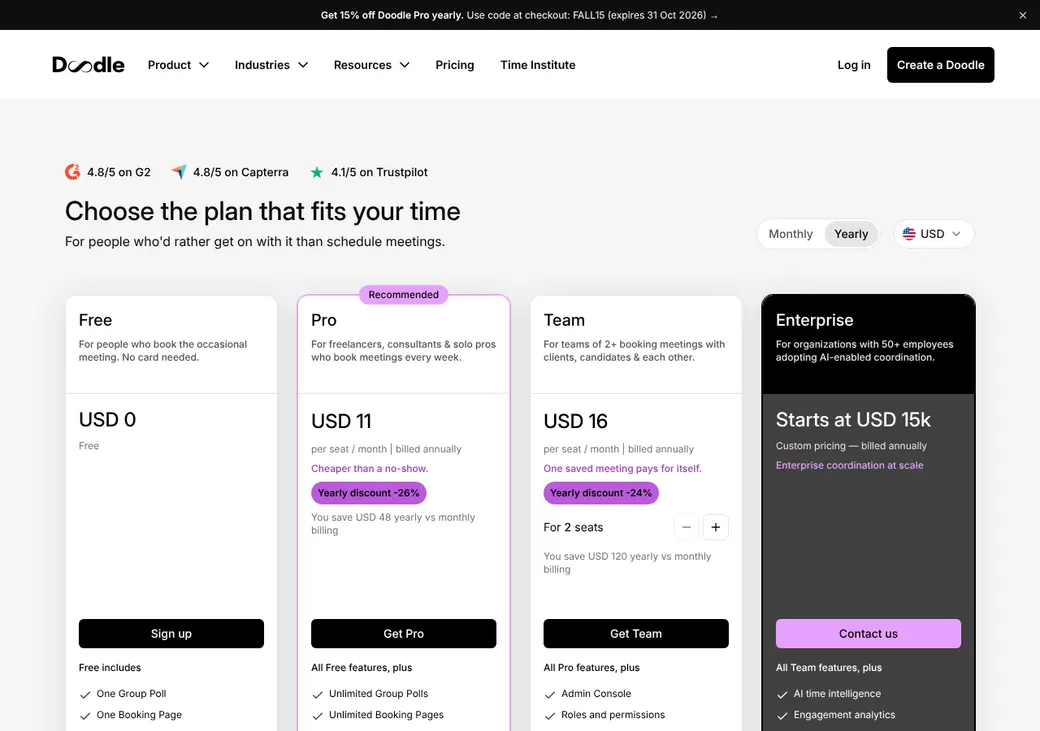The width and height of the screenshot is (1040, 731).
Task: Click 'All Free features, plus' label
Action: pyautogui.click(x=361, y=667)
